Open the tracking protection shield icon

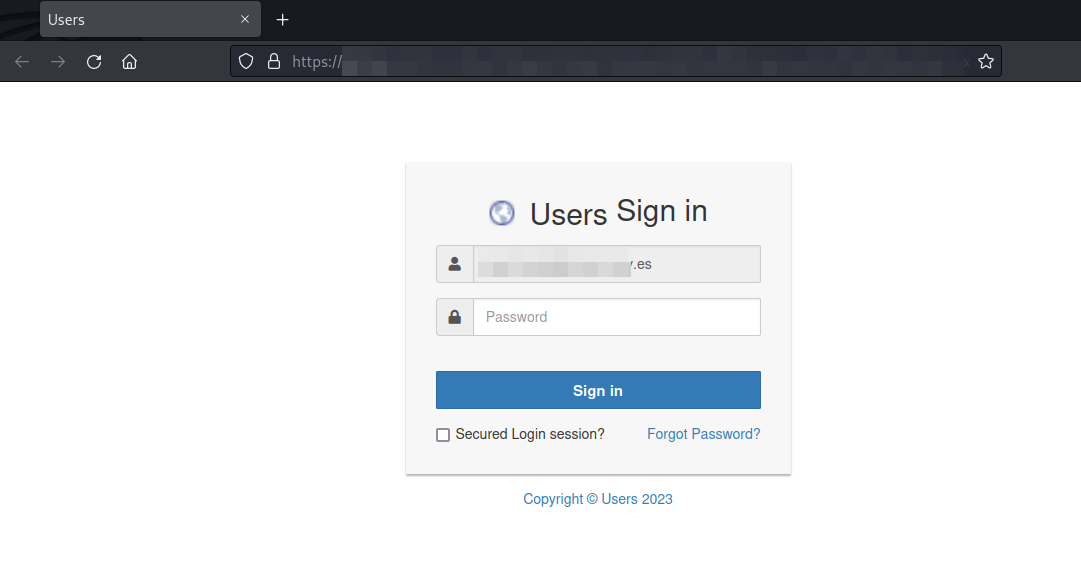246,62
